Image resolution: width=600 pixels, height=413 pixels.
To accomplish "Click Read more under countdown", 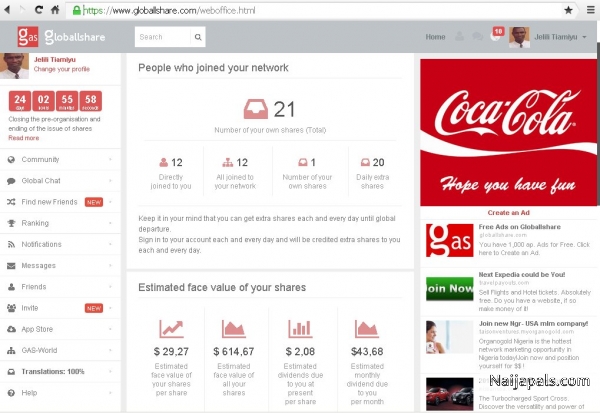I will (x=24, y=138).
